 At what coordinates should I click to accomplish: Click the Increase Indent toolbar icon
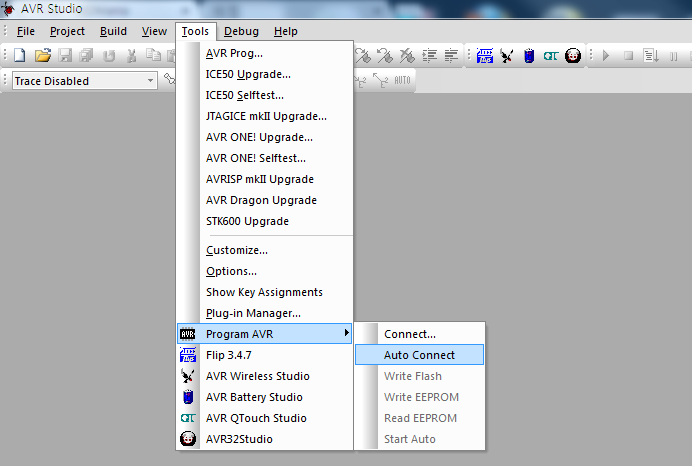click(x=429, y=56)
